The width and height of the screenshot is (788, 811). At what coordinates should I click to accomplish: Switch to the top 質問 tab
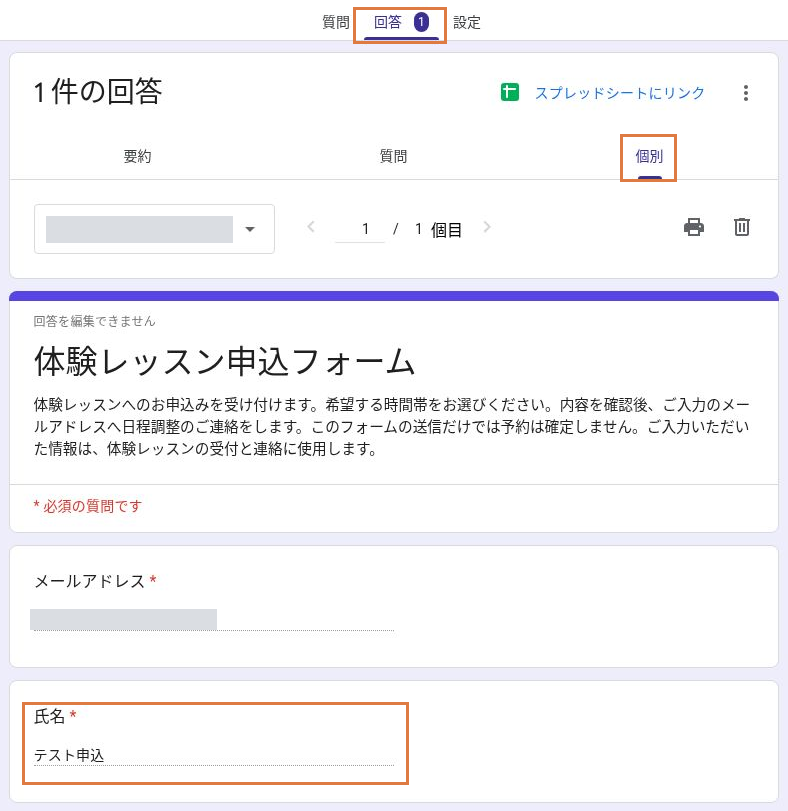(336, 22)
